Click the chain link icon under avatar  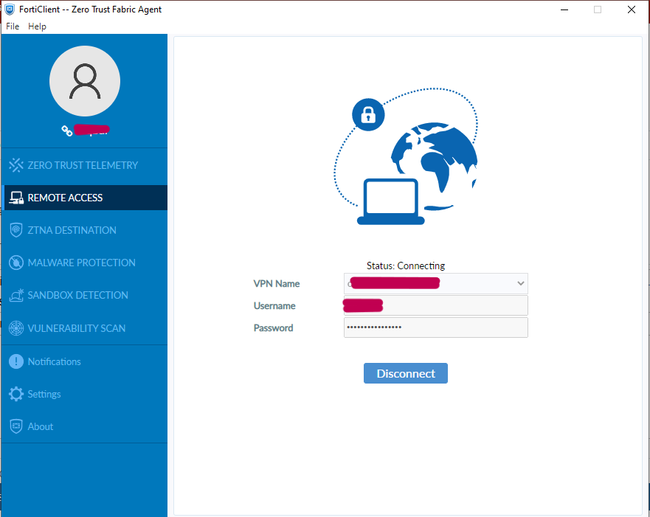67,131
